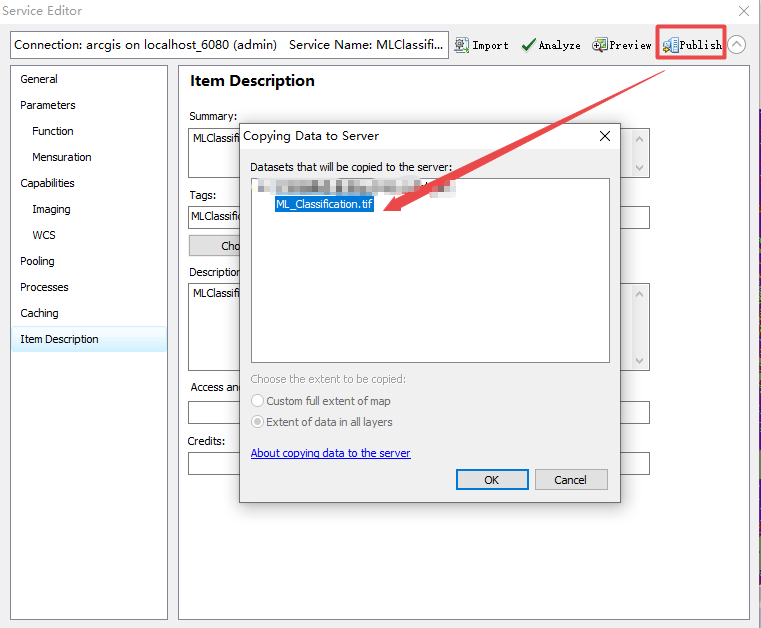Click into the Tags text field

(214, 217)
